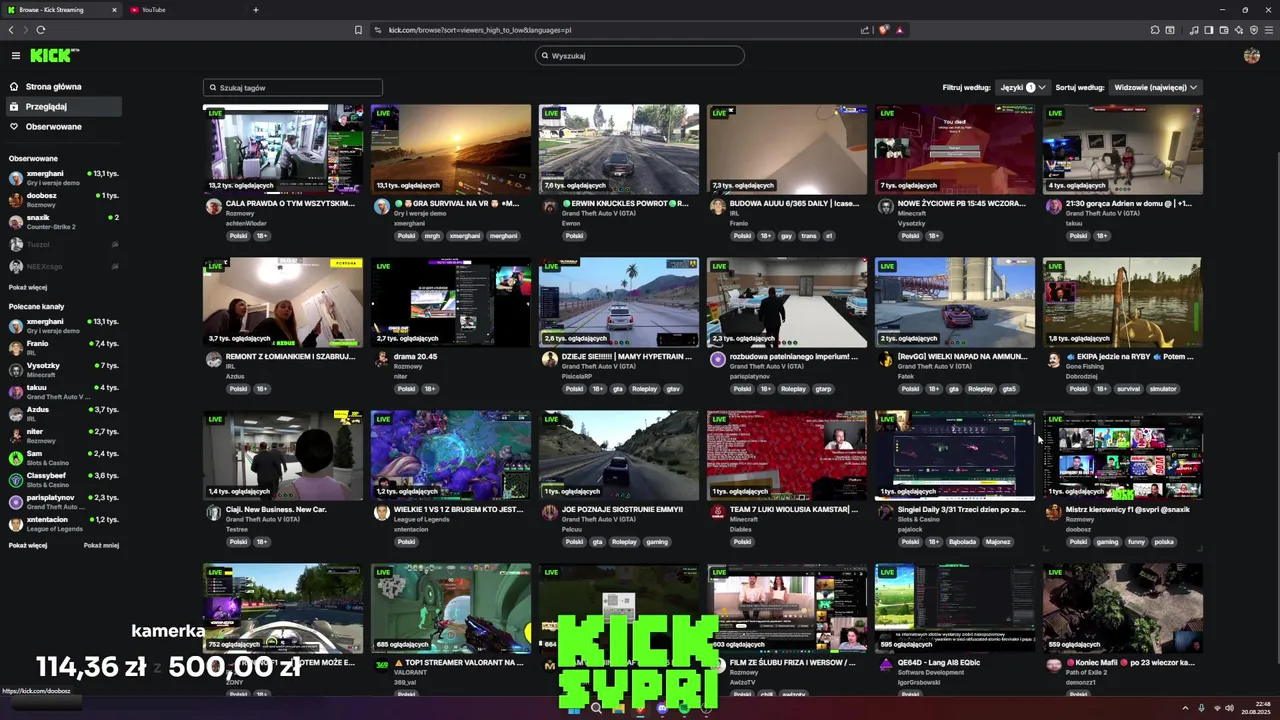
Task: Click the Windows Start button
Action: click(x=574, y=708)
